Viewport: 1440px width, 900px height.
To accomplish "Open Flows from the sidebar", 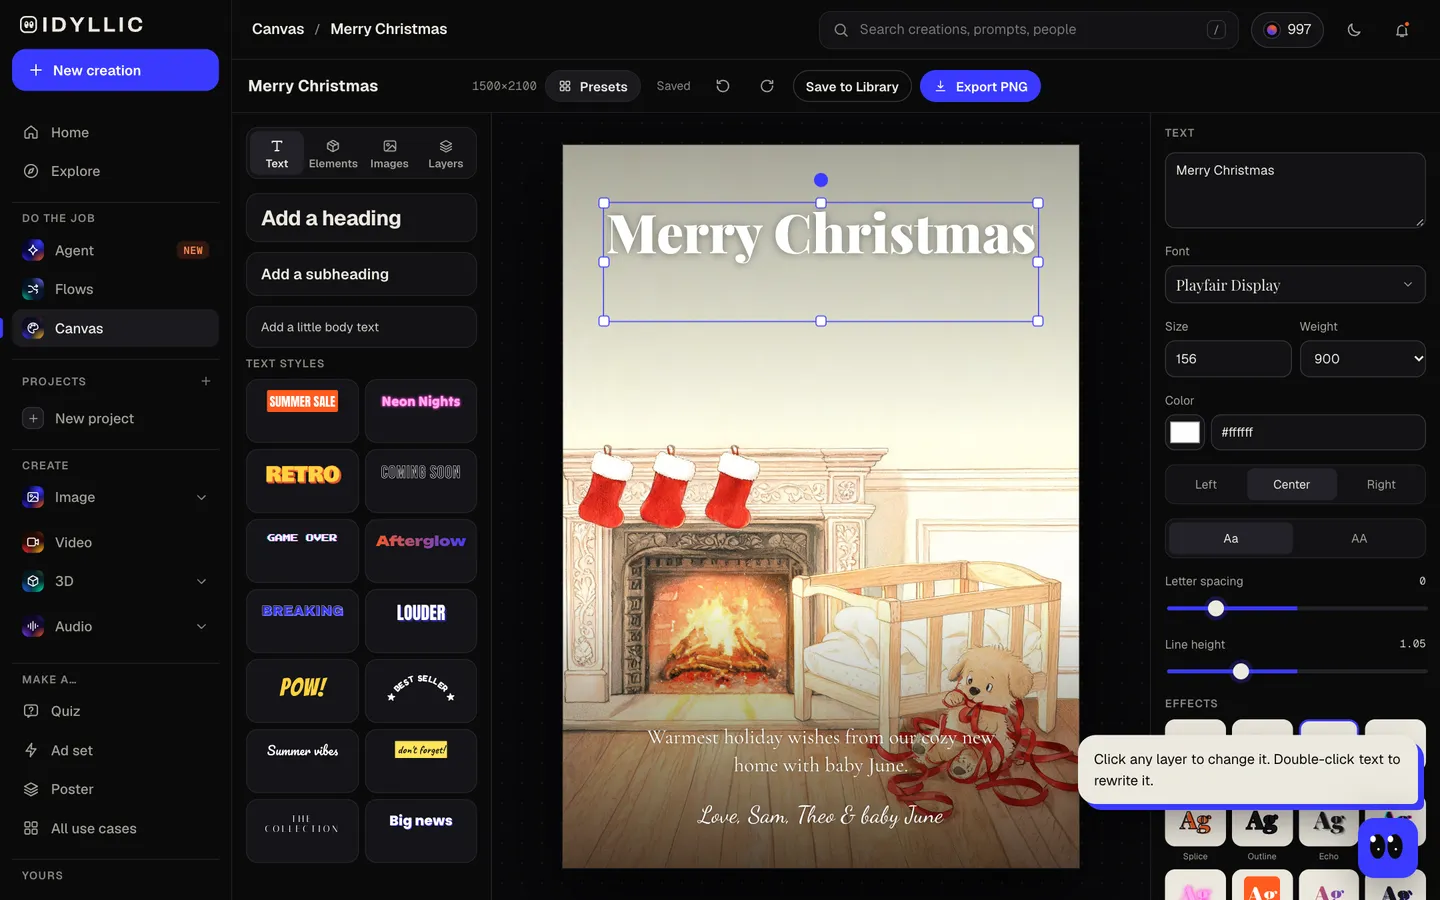I will point(115,289).
